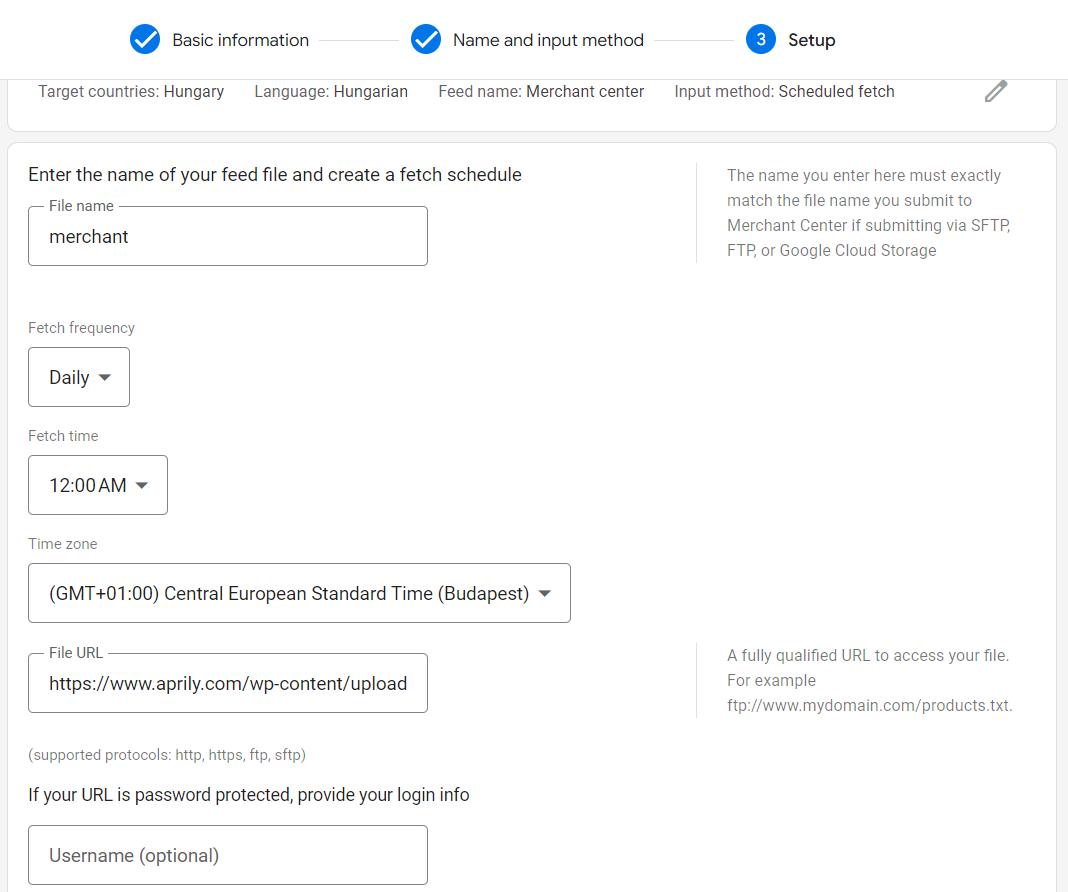The image size is (1068, 892).
Task: Click the Language: Hungarian summary text
Action: [331, 92]
